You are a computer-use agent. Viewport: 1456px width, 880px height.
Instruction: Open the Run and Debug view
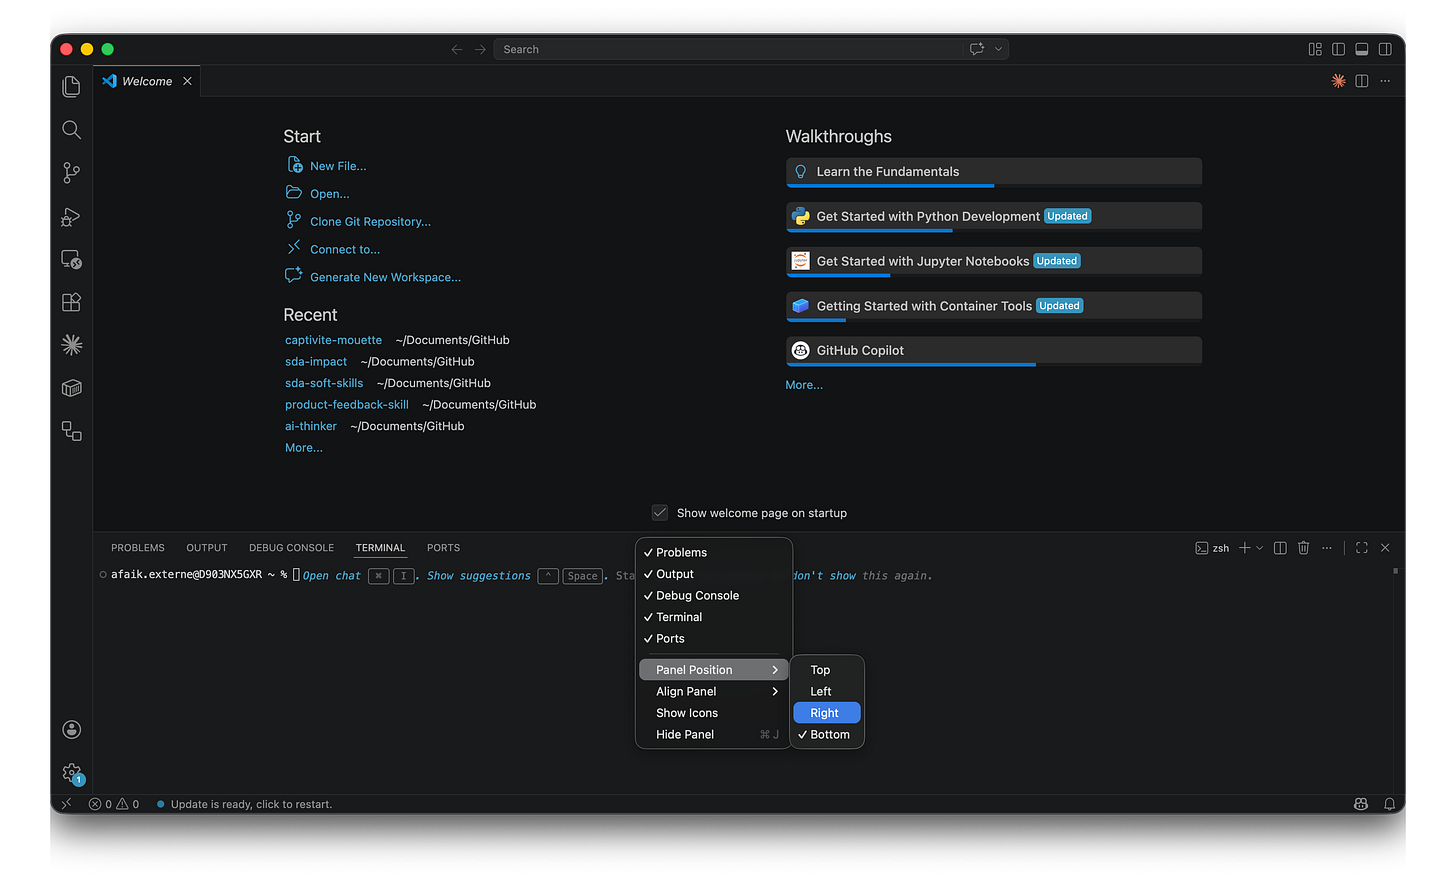71,217
